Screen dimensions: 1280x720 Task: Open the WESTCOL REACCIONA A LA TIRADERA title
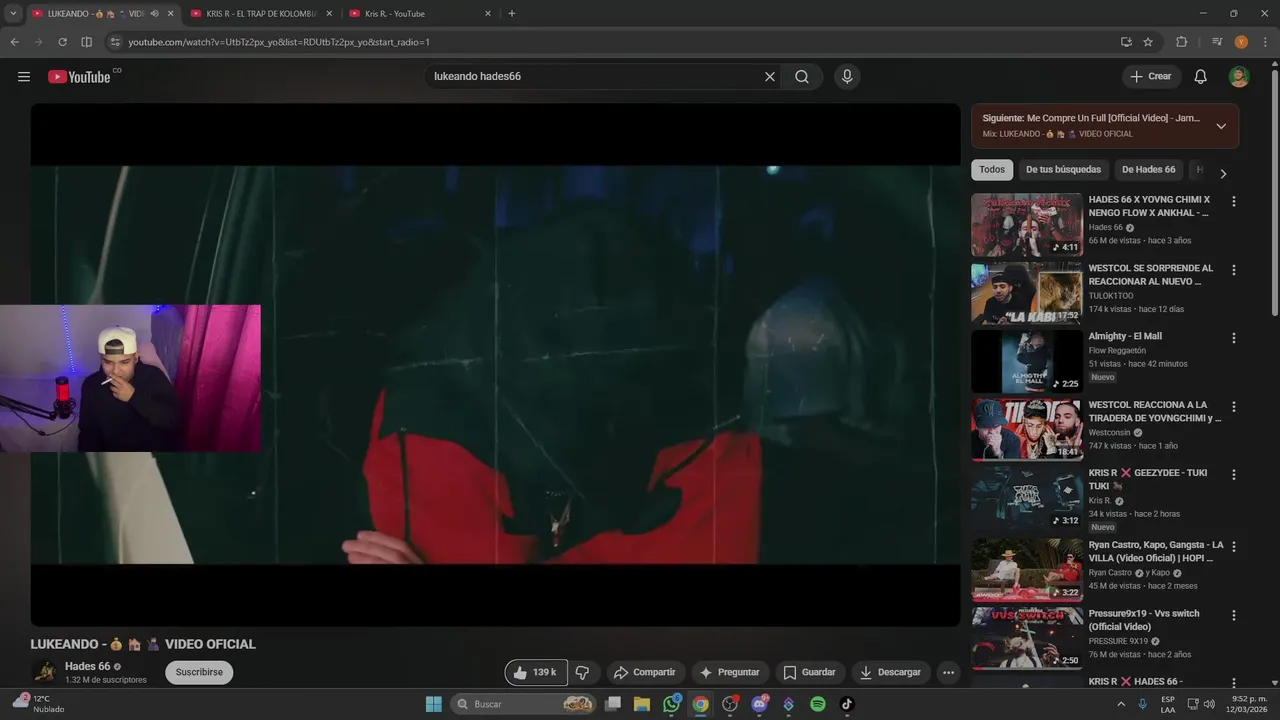pyautogui.click(x=1155, y=411)
